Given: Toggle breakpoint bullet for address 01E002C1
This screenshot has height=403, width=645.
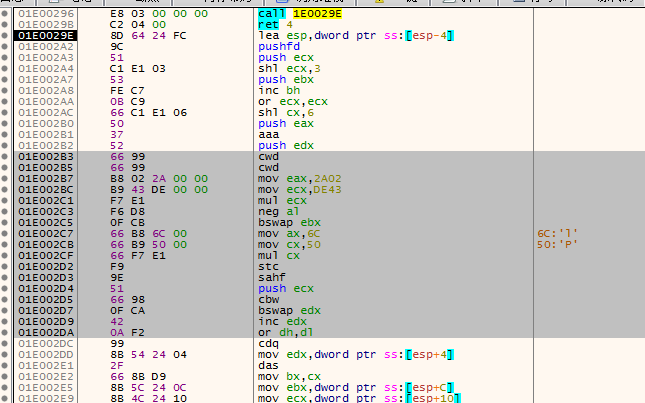Looking at the screenshot, I should (5, 201).
